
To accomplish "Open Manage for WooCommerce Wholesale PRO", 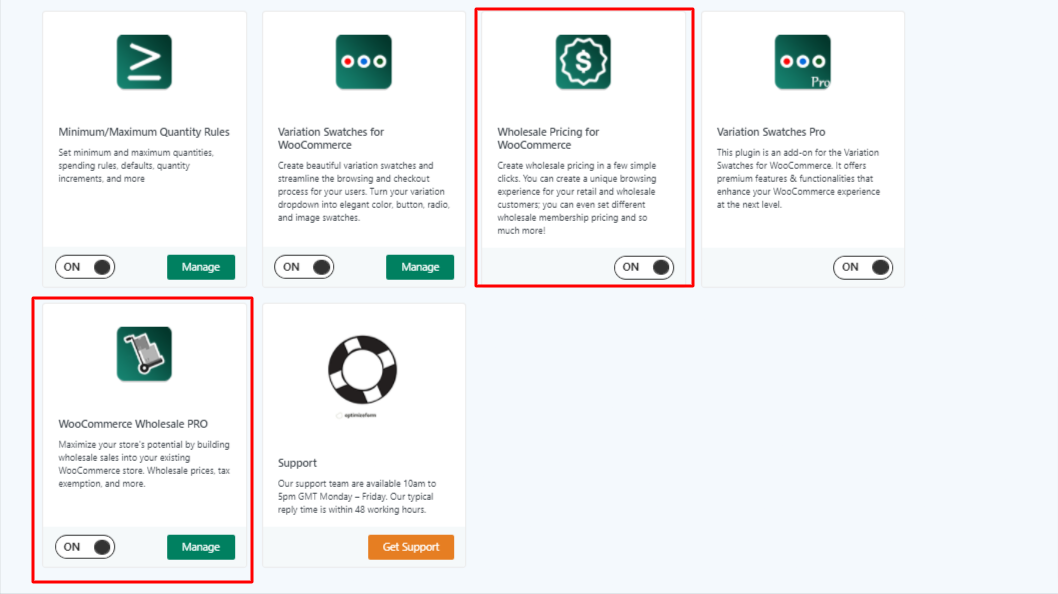I will (201, 547).
